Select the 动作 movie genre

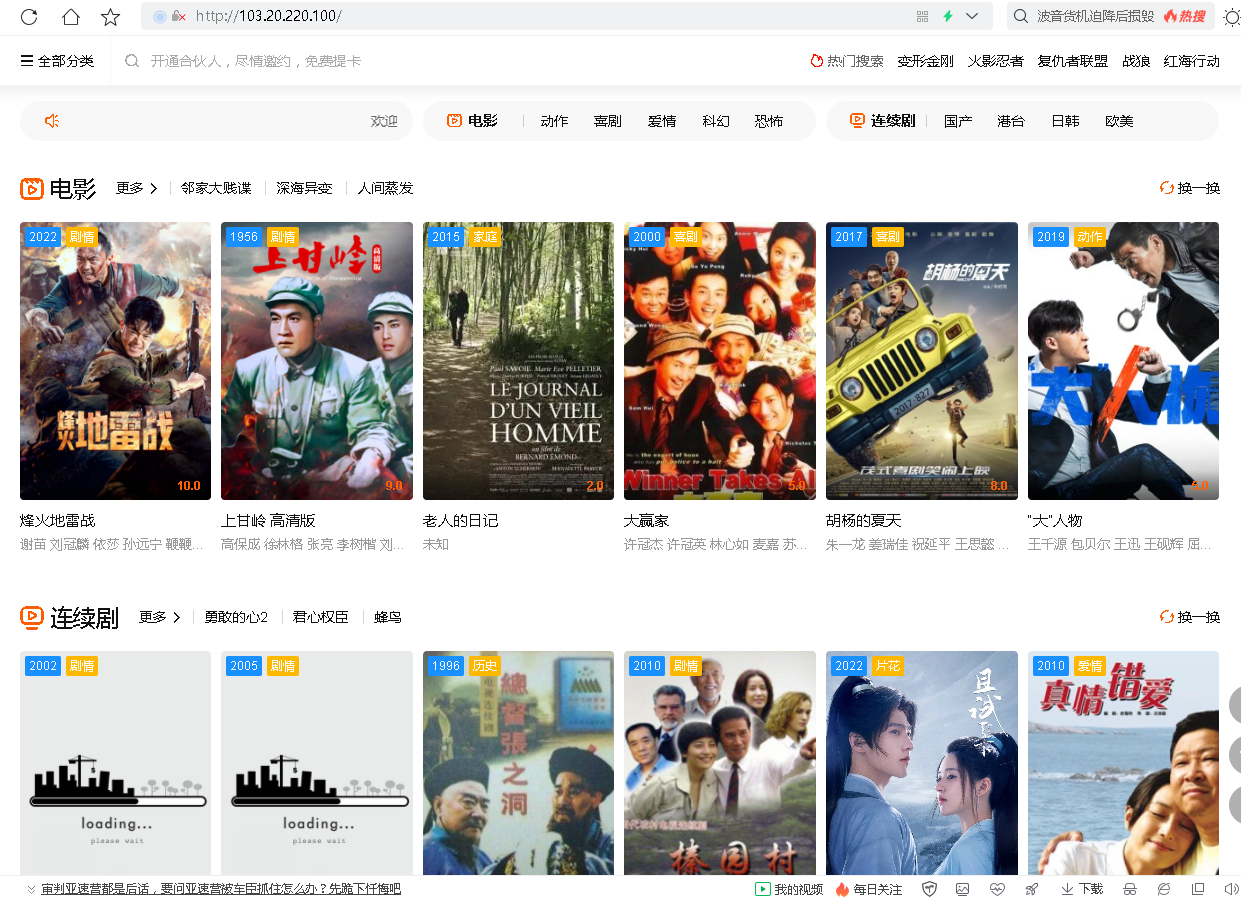[554, 121]
